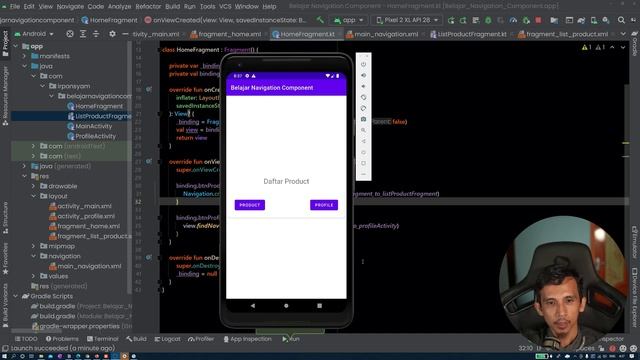Toggle the Resource Manager tool window button
This screenshot has width=640, height=360.
(5, 96)
